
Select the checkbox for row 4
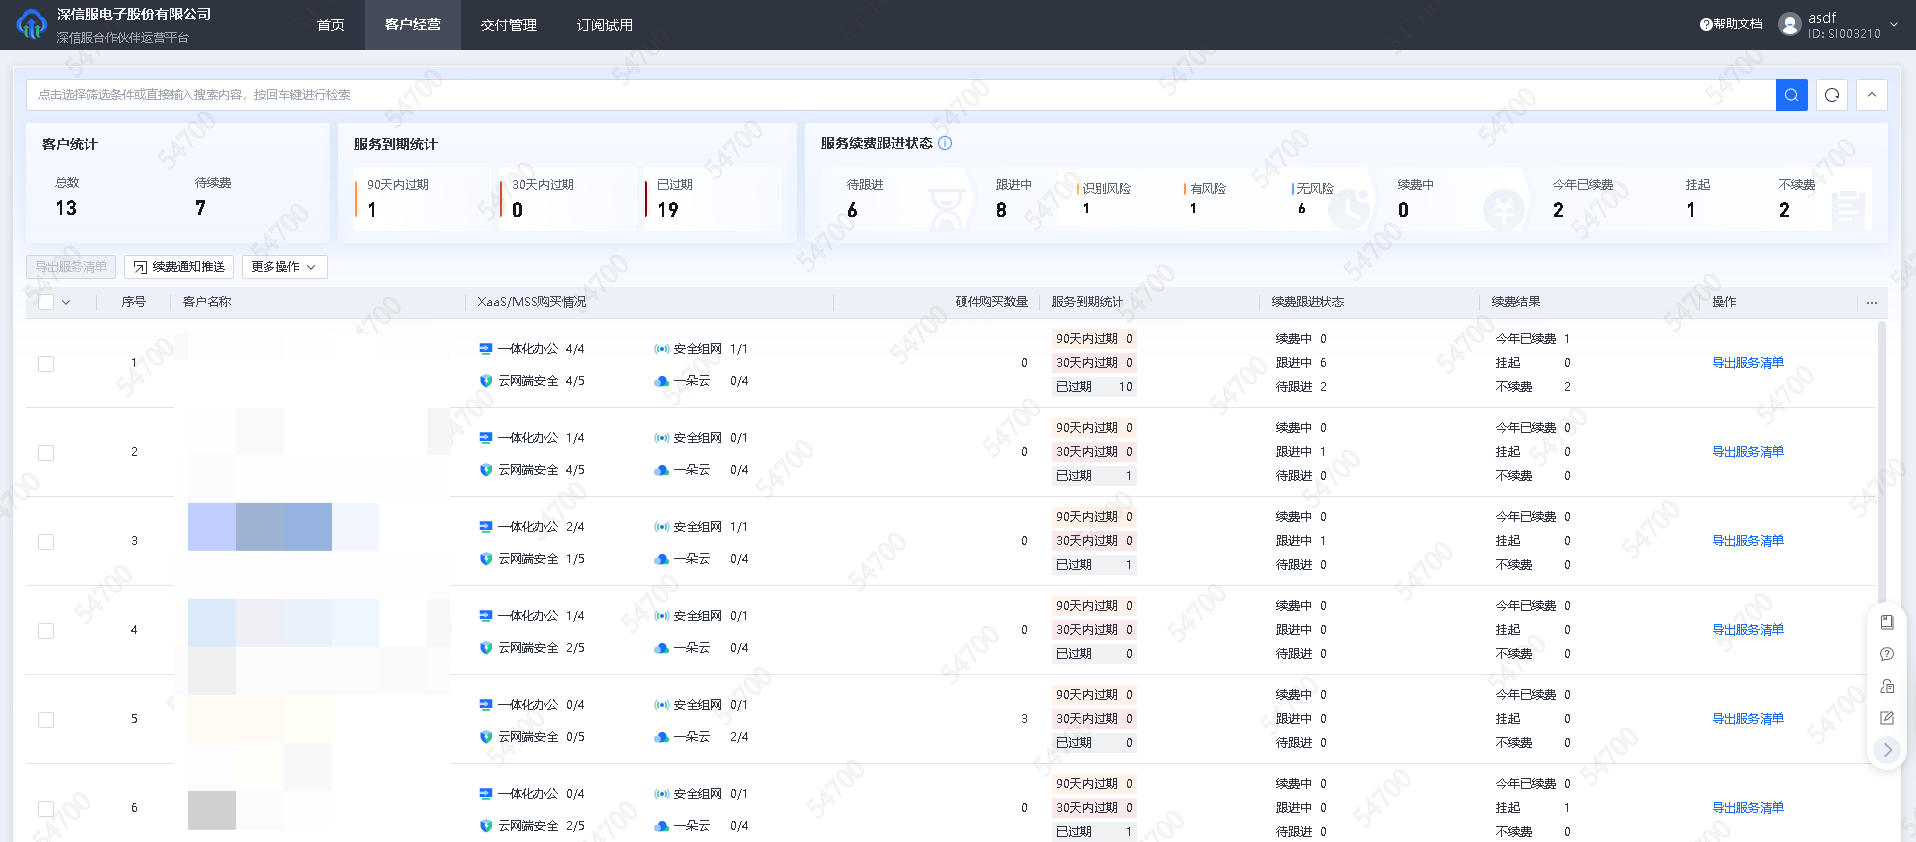46,631
